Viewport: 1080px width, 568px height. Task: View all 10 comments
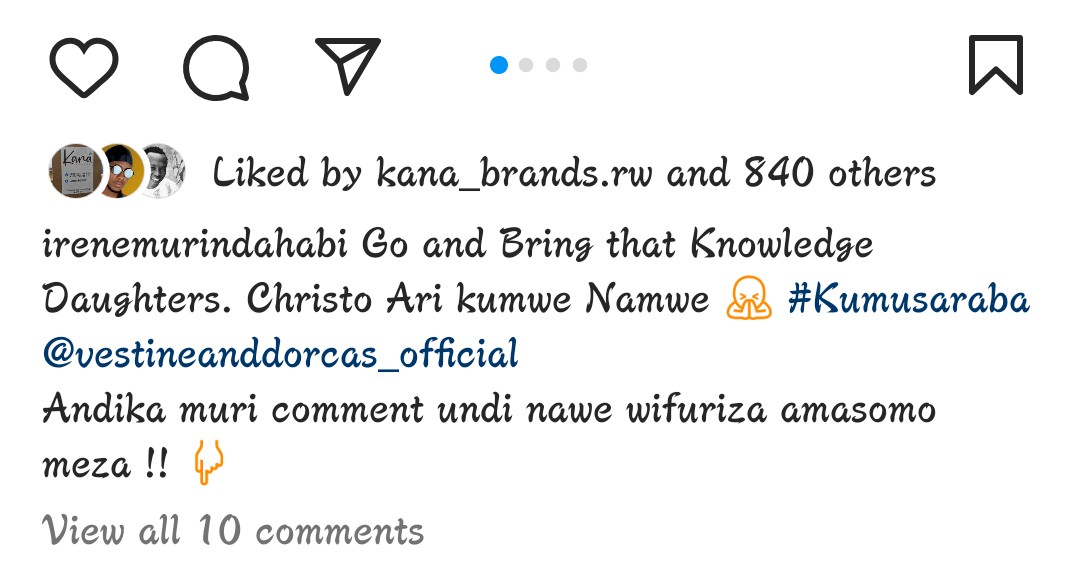(233, 530)
